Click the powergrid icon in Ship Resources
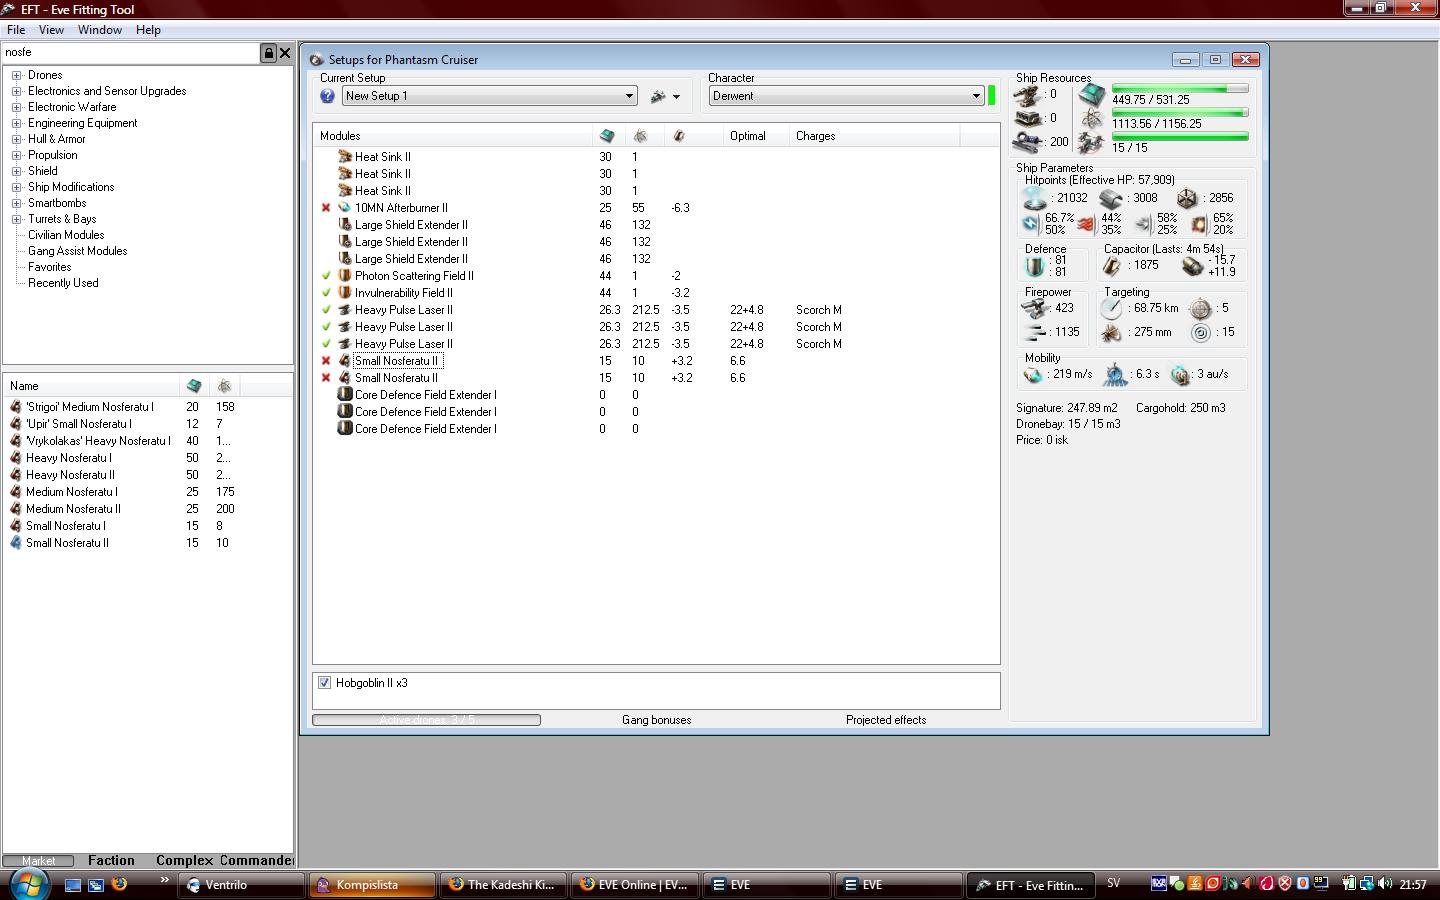 point(1091,119)
